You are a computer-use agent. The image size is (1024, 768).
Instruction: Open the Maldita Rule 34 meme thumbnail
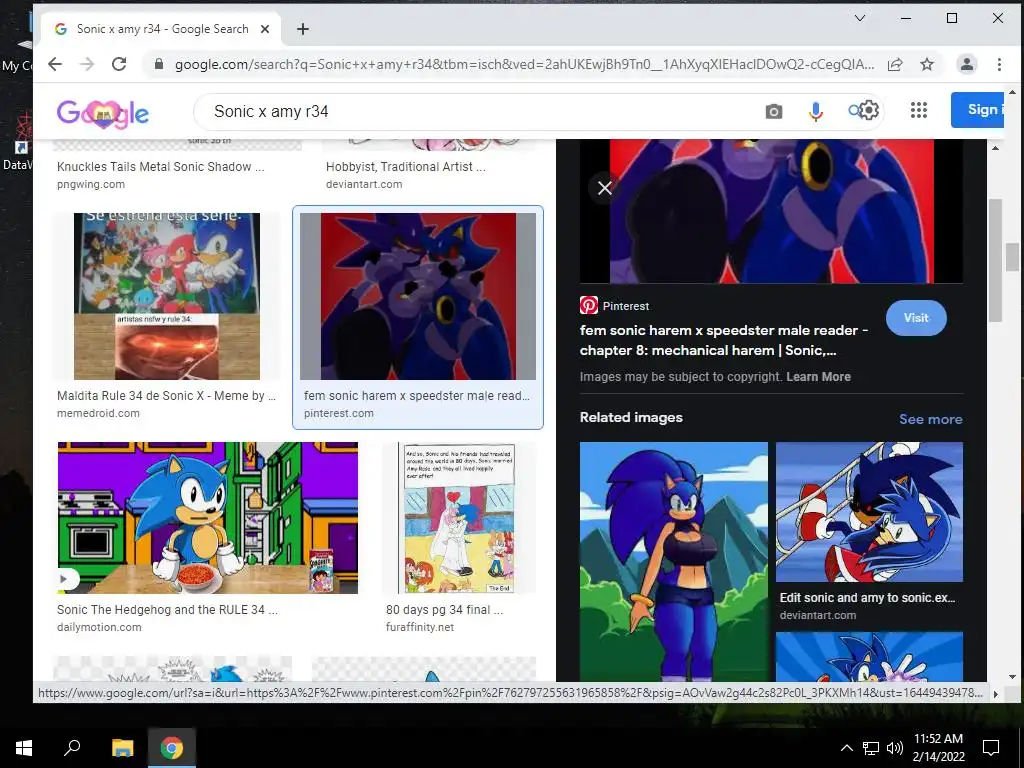point(167,296)
